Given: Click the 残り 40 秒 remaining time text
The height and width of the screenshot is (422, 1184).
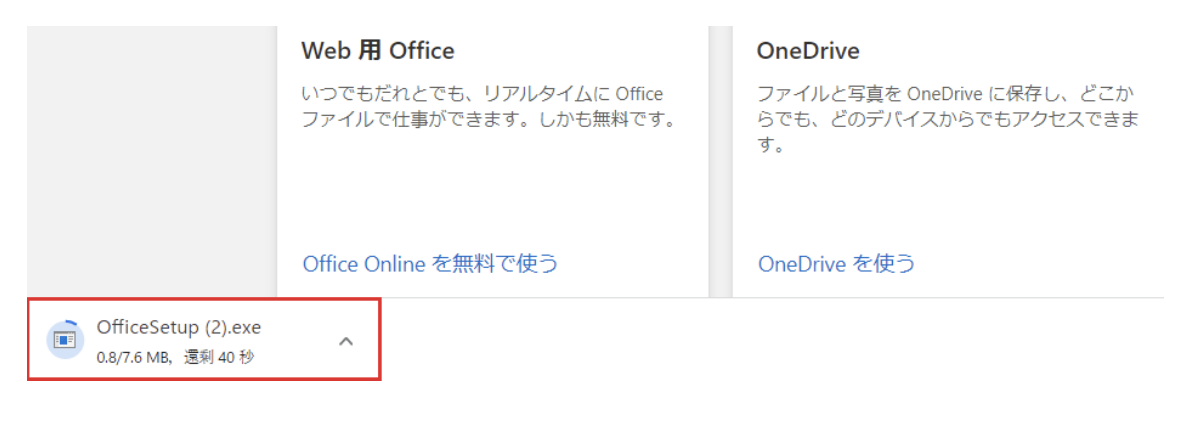Looking at the screenshot, I should point(219,357).
